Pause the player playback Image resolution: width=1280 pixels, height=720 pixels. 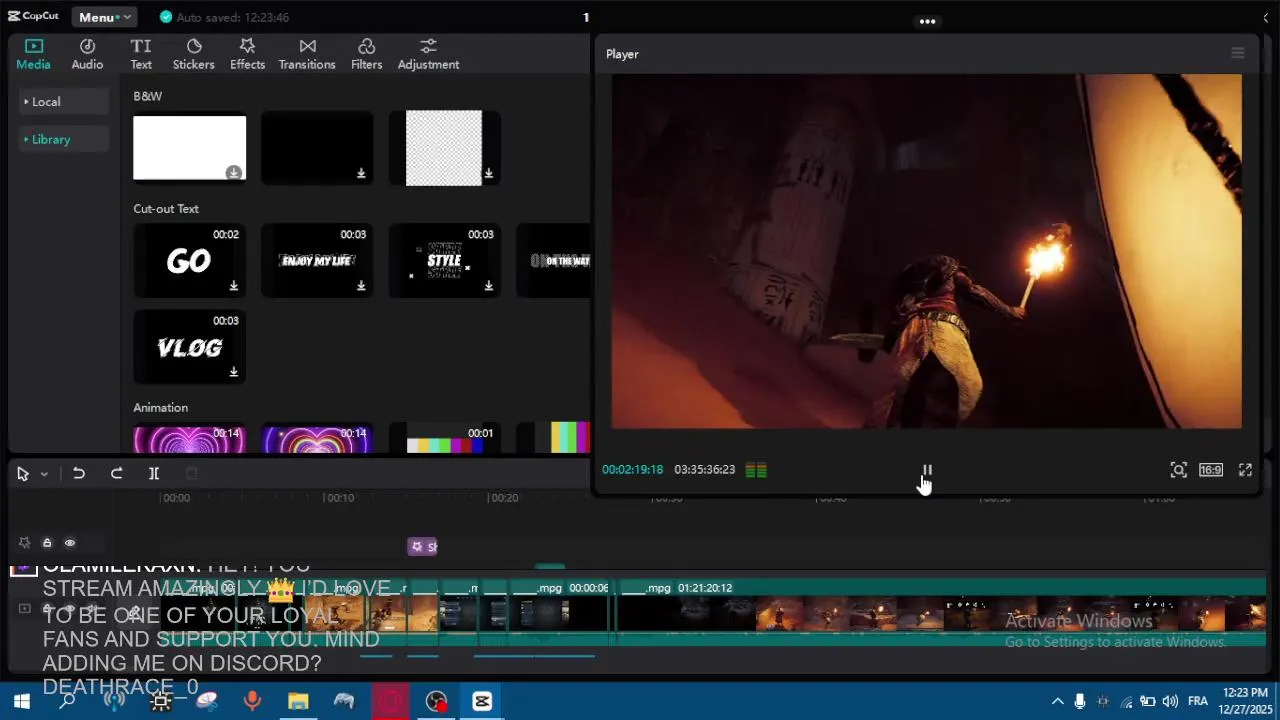point(927,470)
